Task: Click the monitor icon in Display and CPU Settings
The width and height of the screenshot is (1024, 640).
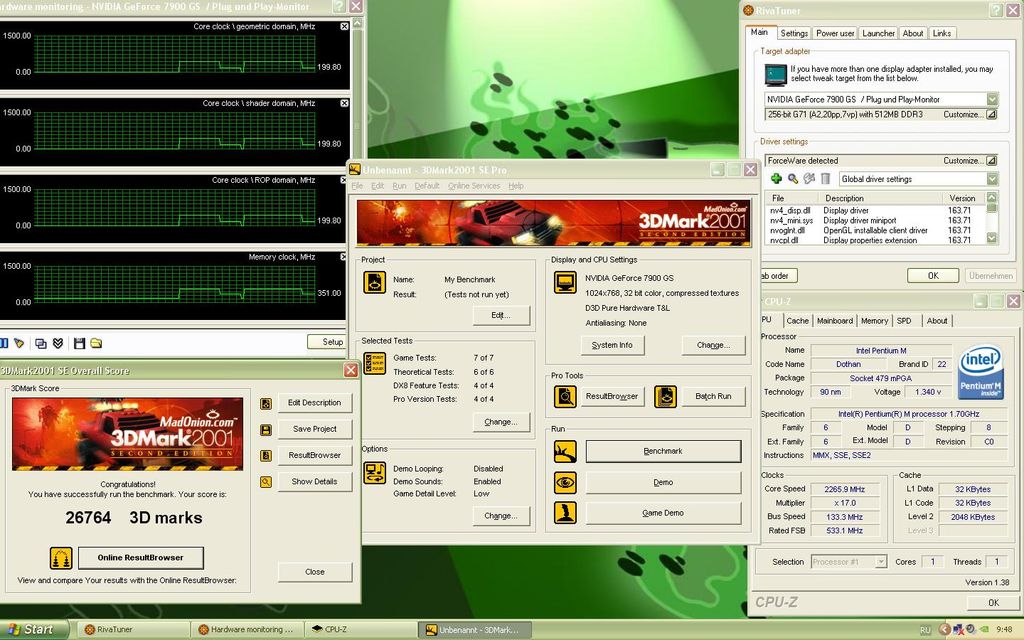Action: 566,283
